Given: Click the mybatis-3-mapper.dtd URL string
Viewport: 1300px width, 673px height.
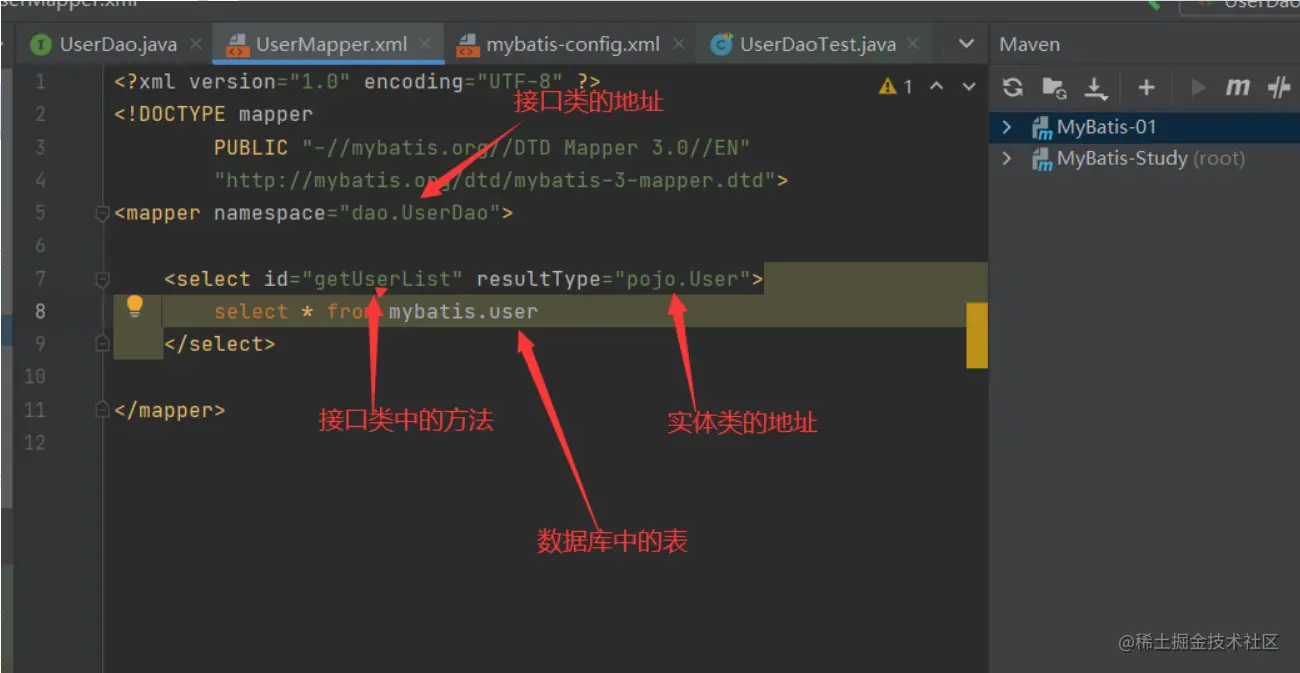Looking at the screenshot, I should [x=495, y=181].
